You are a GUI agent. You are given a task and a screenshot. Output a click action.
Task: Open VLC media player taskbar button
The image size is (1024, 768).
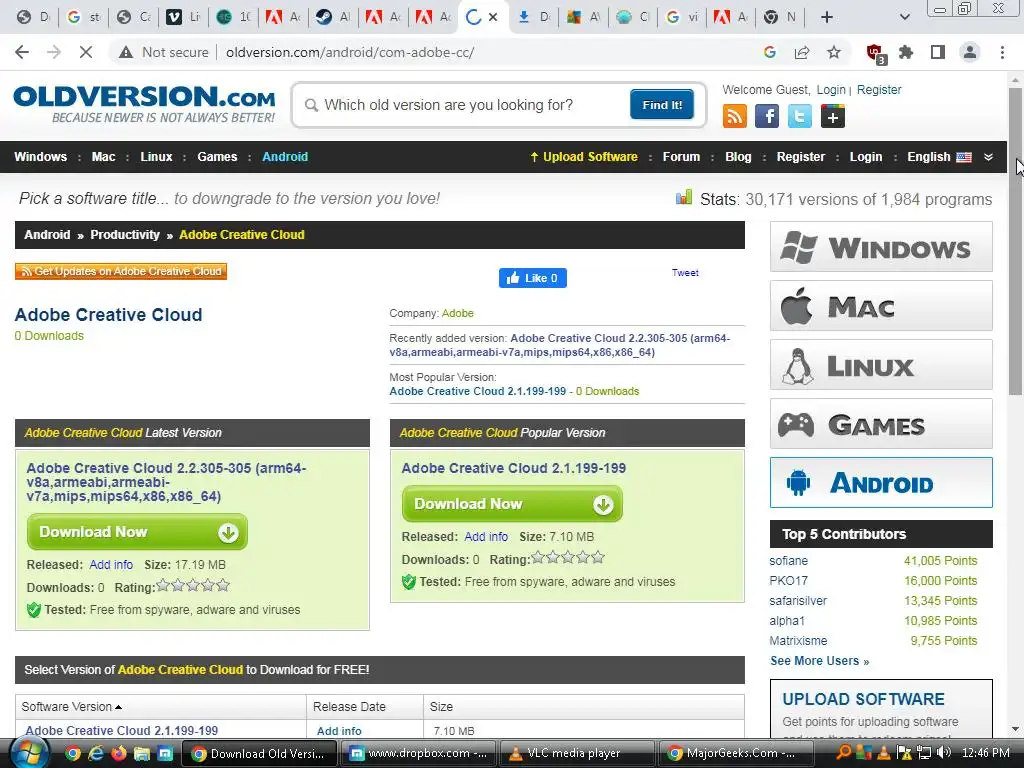pyautogui.click(x=576, y=753)
